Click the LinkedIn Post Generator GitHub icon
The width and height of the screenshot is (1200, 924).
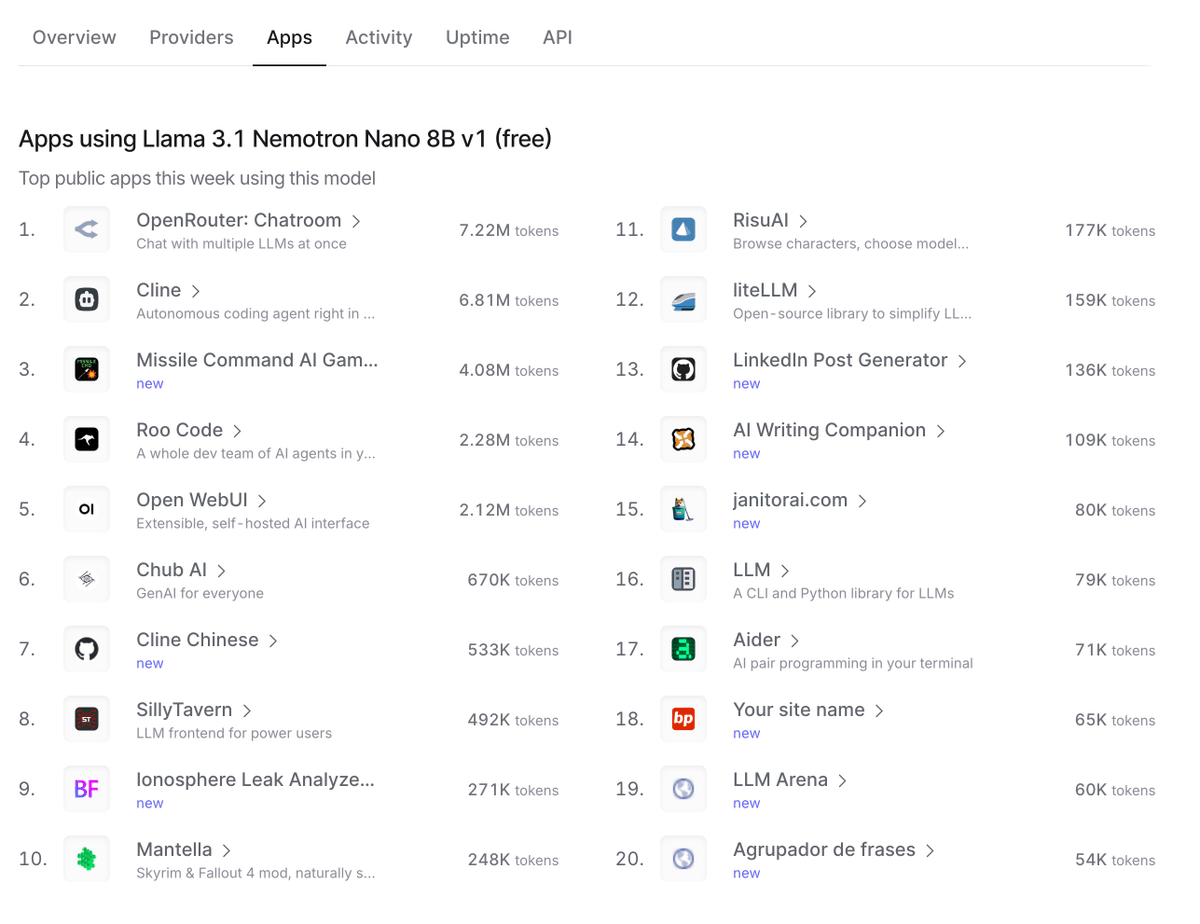coord(684,370)
